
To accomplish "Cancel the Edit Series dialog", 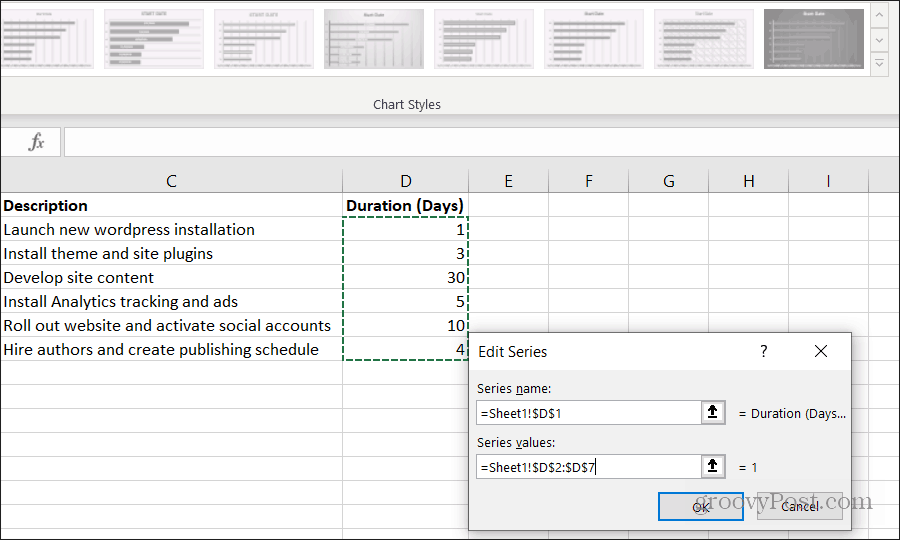I will point(800,507).
